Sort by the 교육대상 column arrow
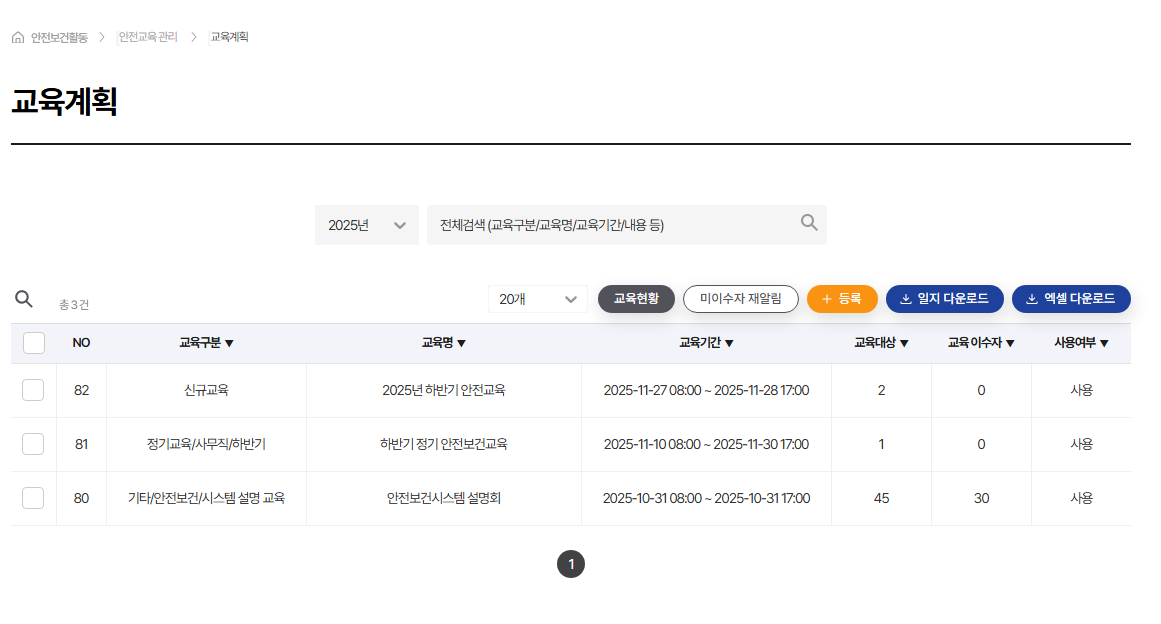This screenshot has height=624, width=1161. click(x=904, y=344)
